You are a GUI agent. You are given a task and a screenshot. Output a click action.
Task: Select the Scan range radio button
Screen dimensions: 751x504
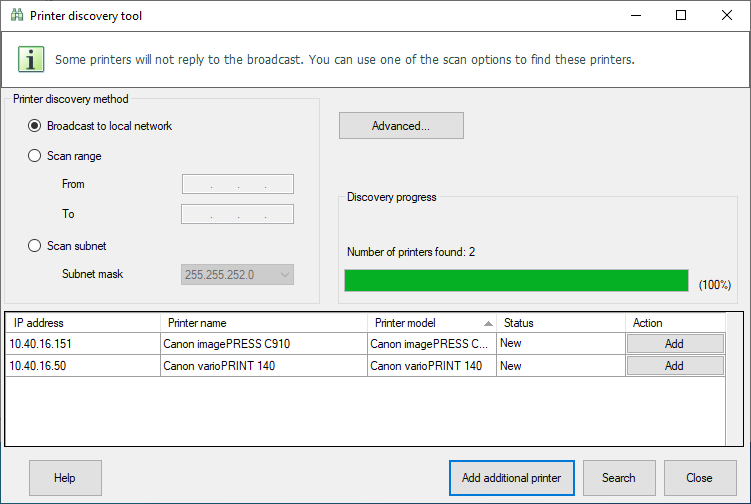click(x=36, y=156)
